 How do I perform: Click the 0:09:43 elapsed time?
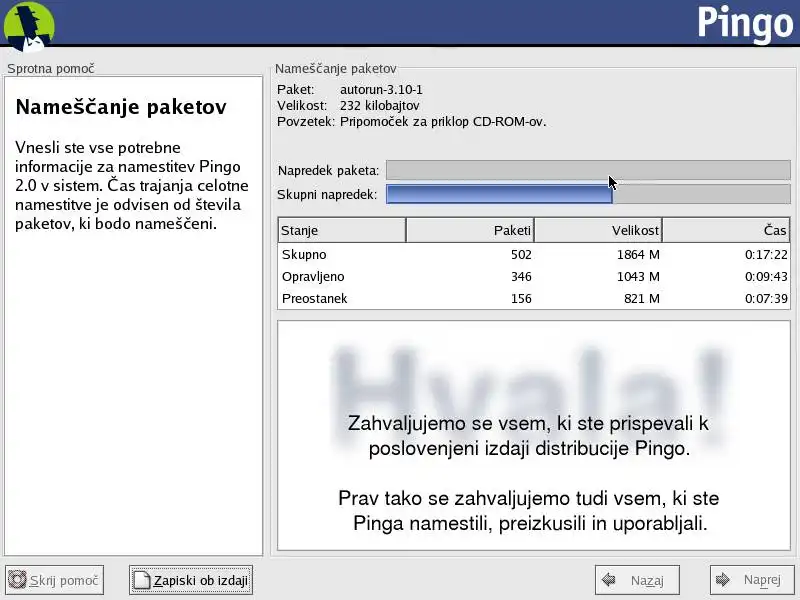point(766,277)
